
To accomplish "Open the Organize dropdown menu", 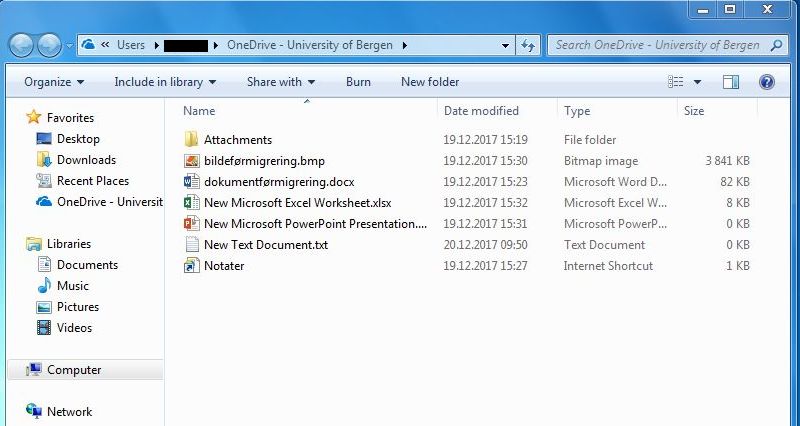I will point(54,82).
